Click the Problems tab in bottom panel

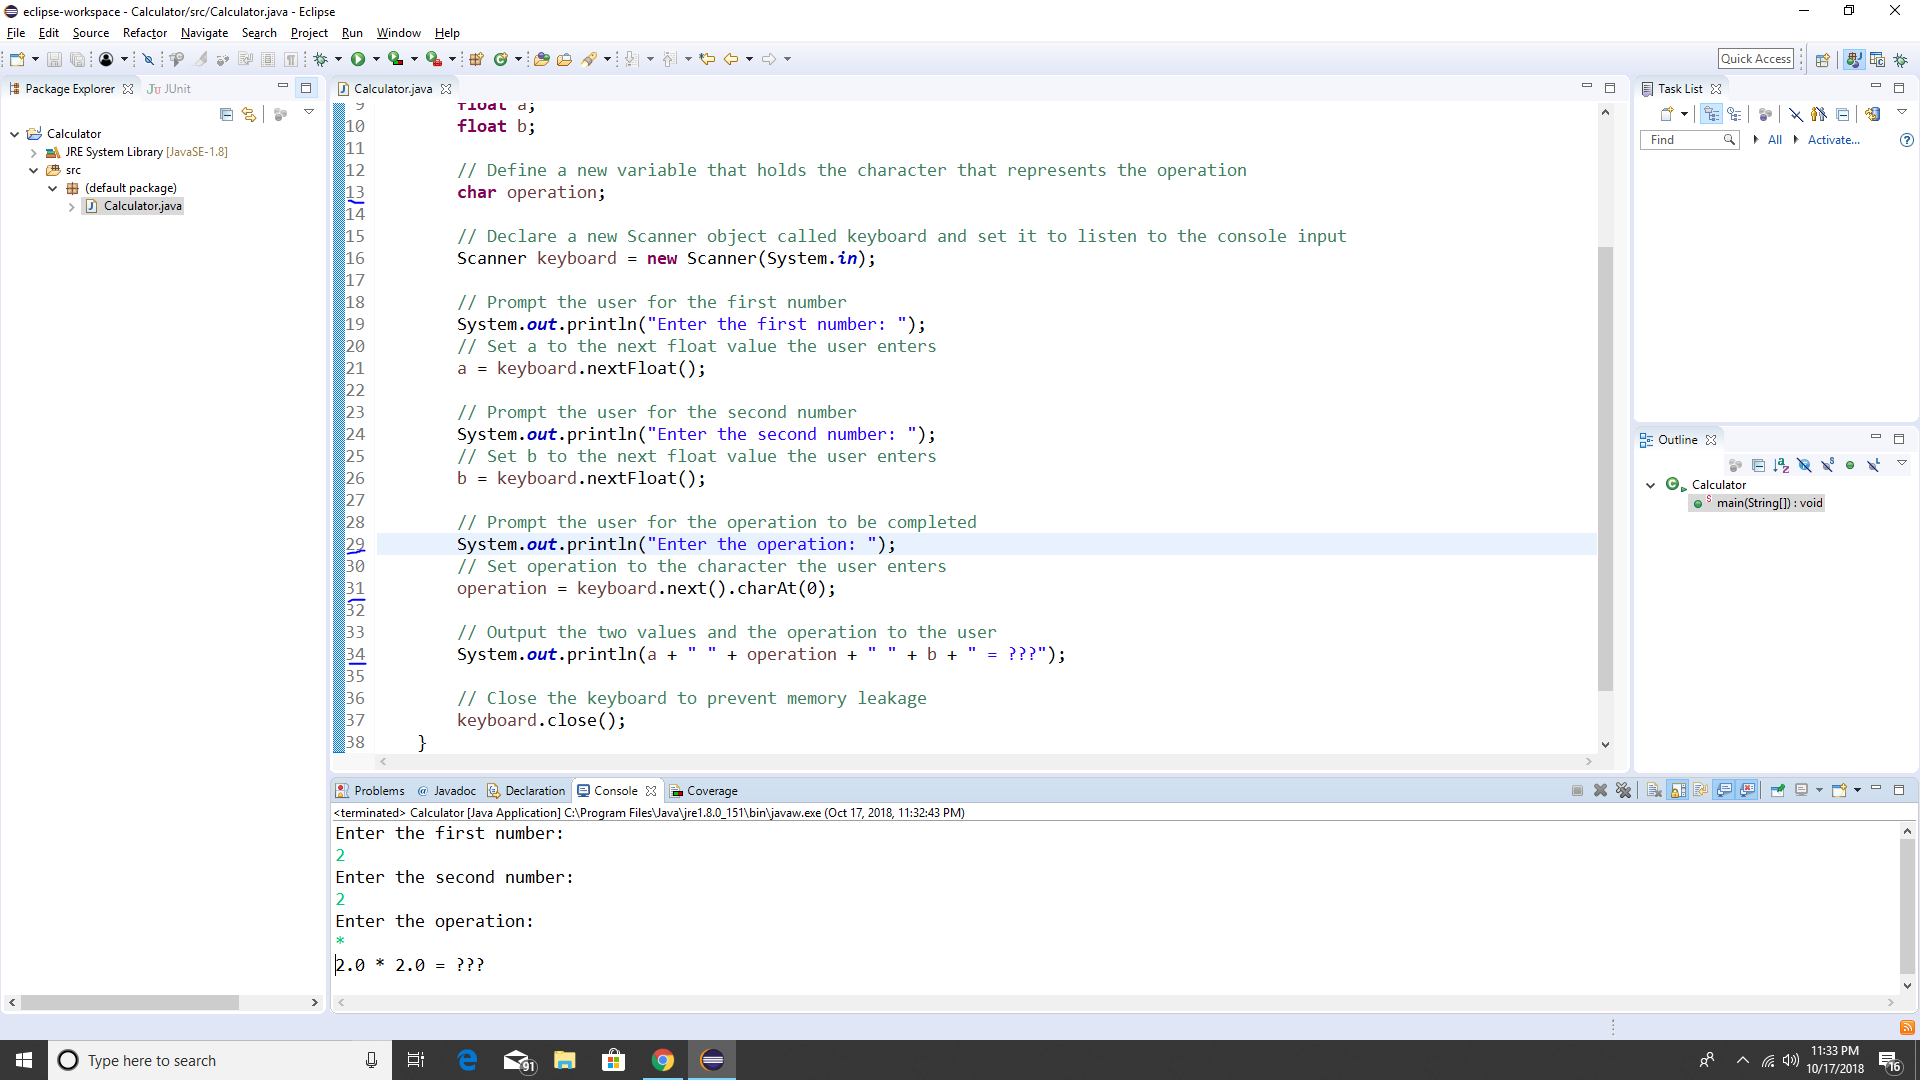pos(371,790)
